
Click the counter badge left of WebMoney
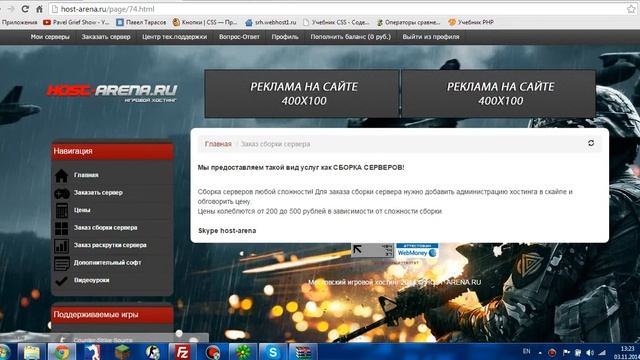pyautogui.click(x=372, y=250)
